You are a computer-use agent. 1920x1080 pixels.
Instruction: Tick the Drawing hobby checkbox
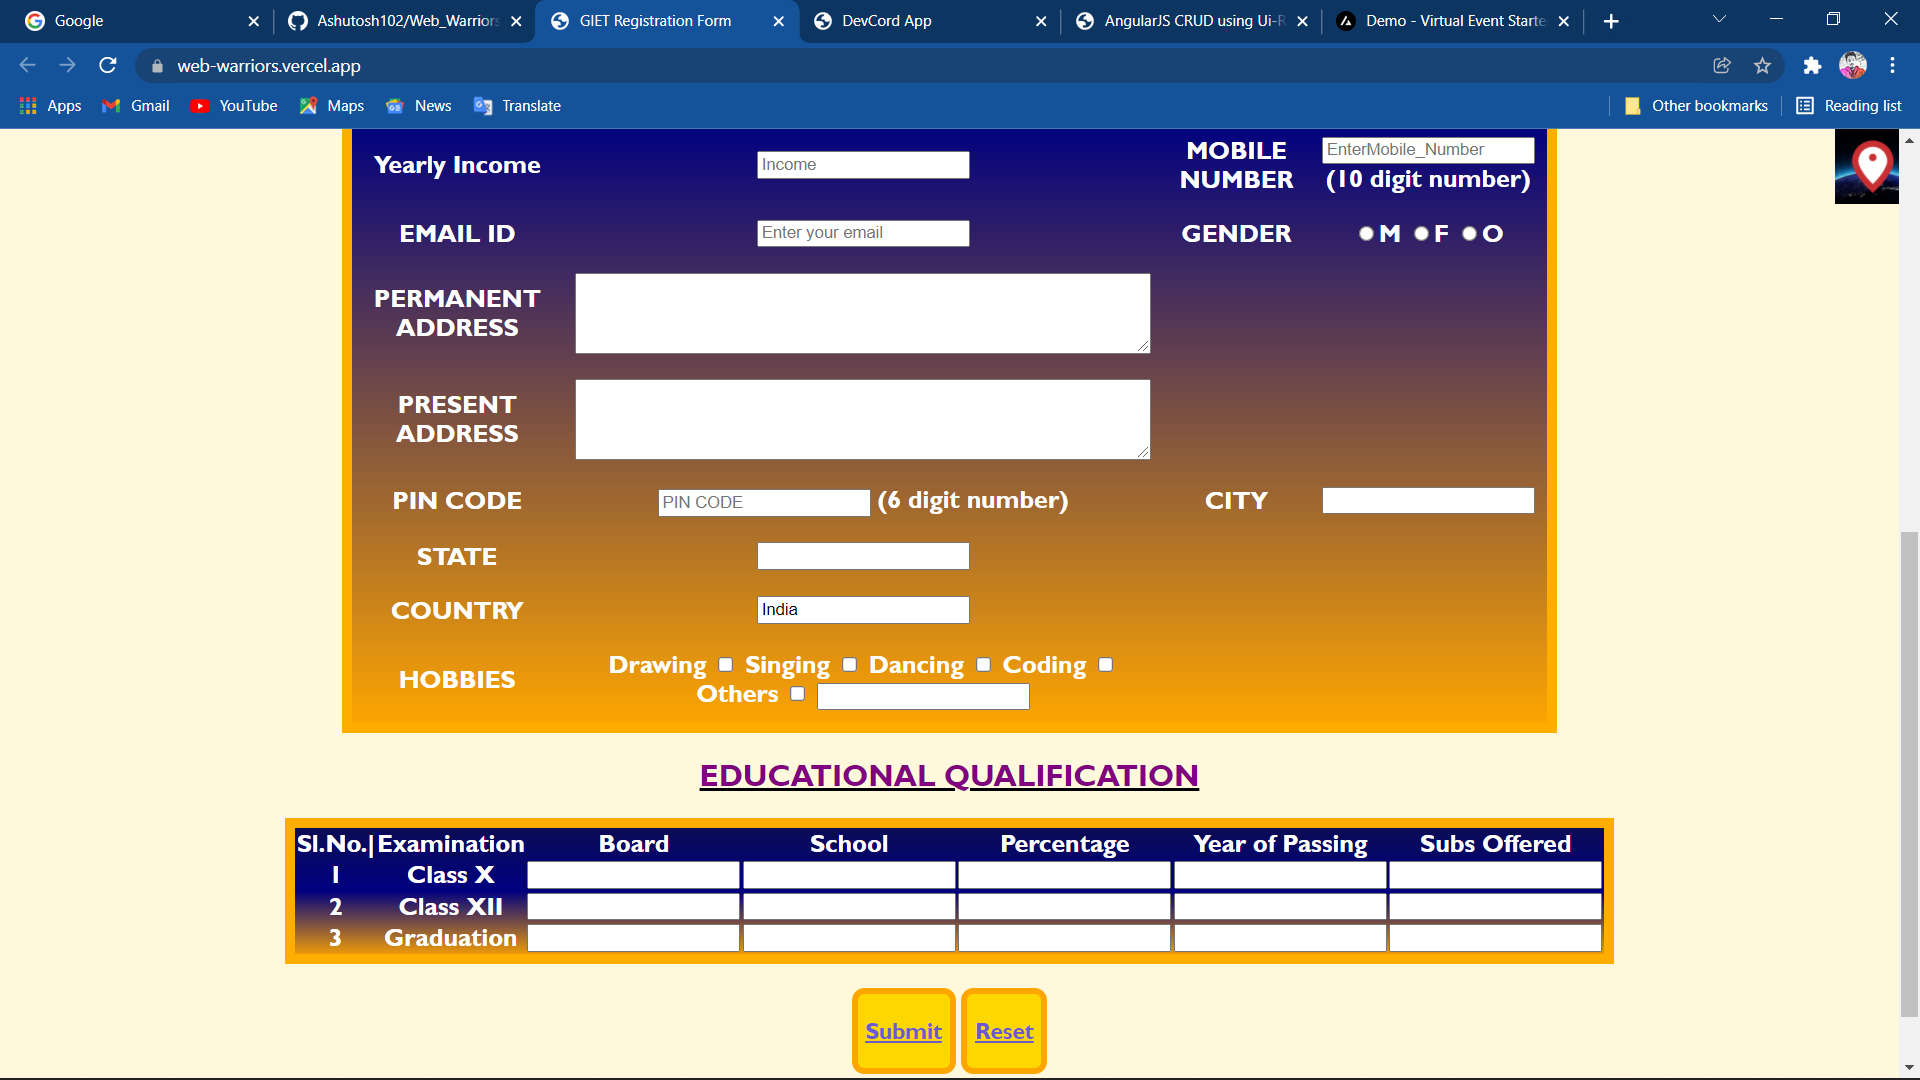tap(726, 665)
